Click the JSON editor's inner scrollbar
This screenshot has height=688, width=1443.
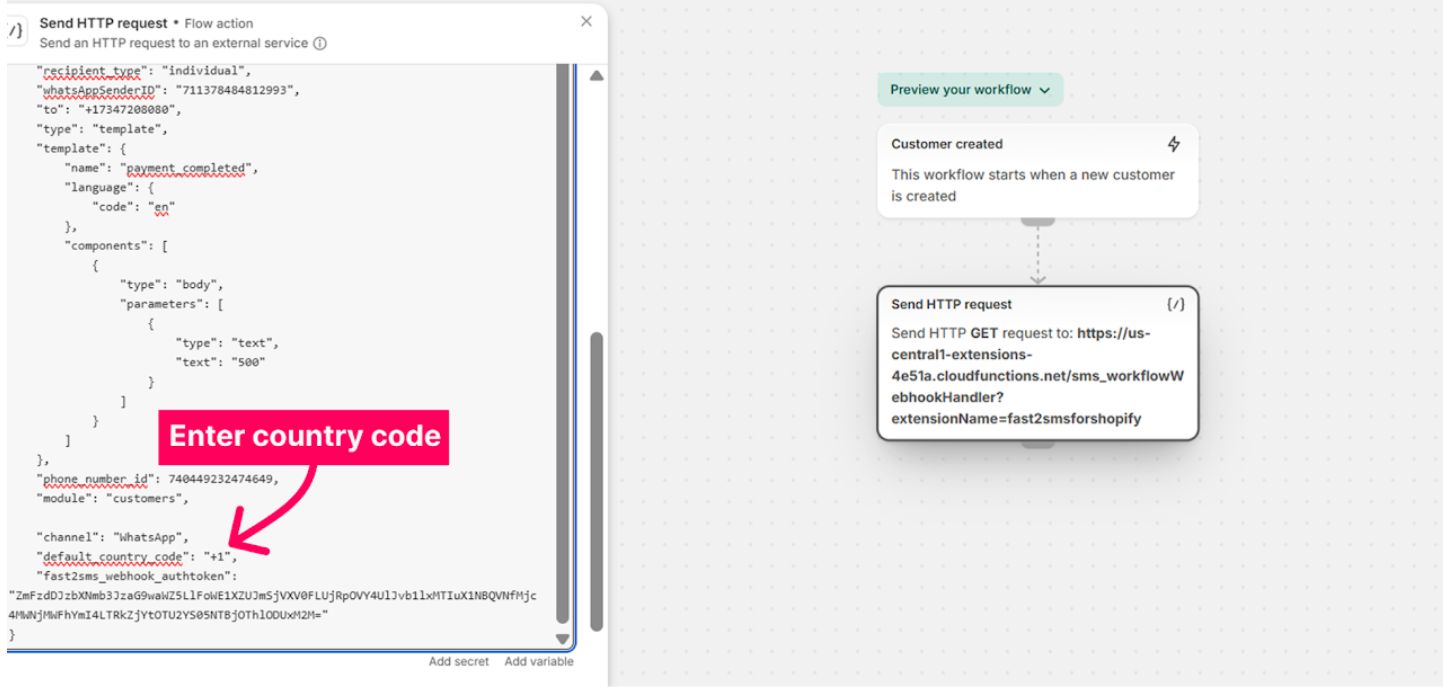[562, 340]
